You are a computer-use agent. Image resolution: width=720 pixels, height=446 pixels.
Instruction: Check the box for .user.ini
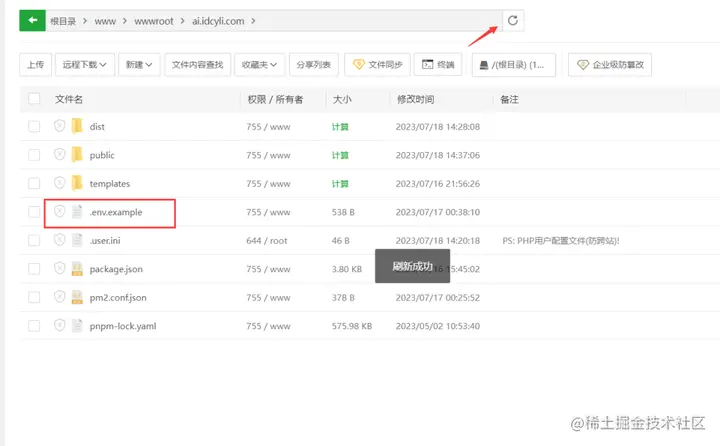34,240
